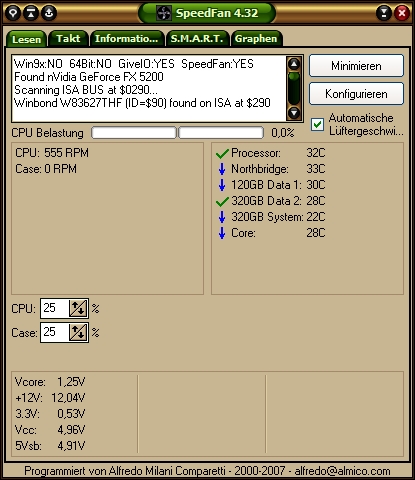Click the tray upload icon in title bar
The height and width of the screenshot is (480, 415).
pyautogui.click(x=49, y=13)
